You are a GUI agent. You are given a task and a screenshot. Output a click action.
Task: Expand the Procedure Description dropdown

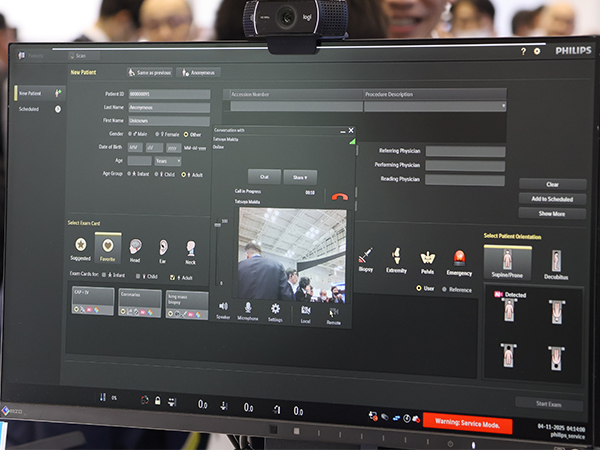(503, 106)
